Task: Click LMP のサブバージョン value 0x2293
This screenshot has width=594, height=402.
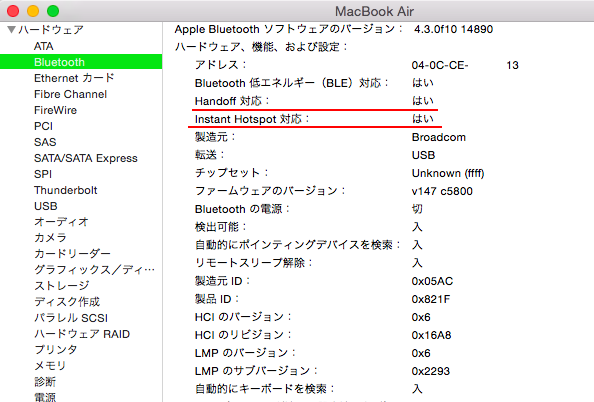Action: 431,371
